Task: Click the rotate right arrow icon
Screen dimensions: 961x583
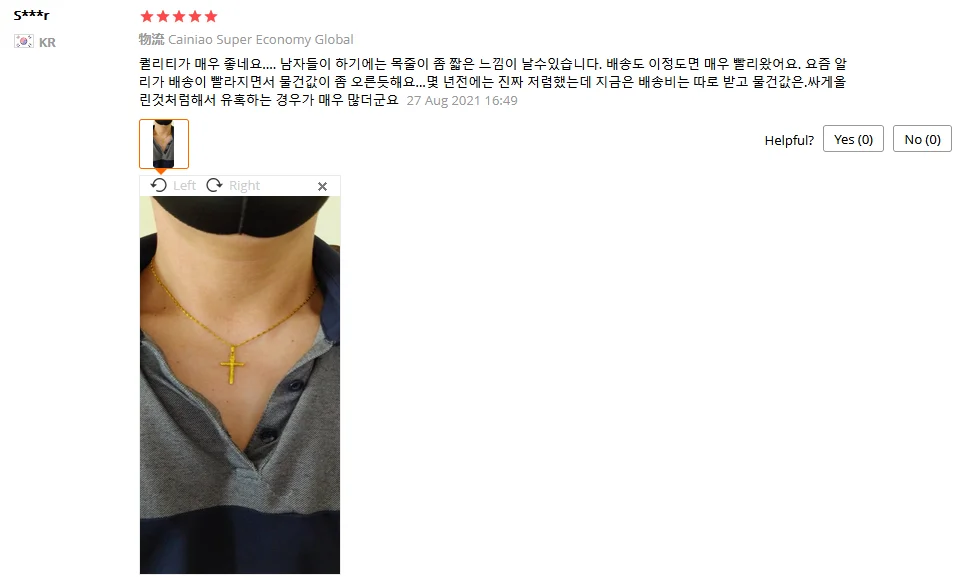Action: (214, 185)
